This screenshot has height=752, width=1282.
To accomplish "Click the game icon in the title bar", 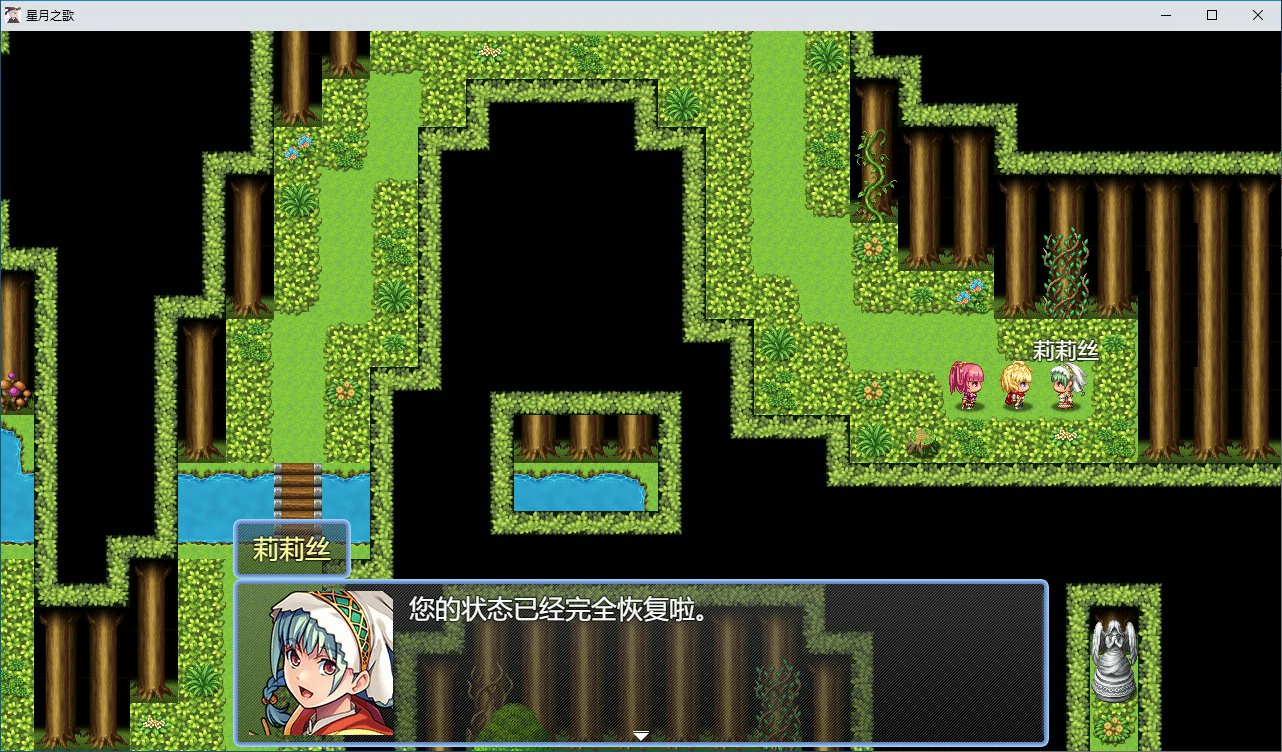I will click(11, 14).
